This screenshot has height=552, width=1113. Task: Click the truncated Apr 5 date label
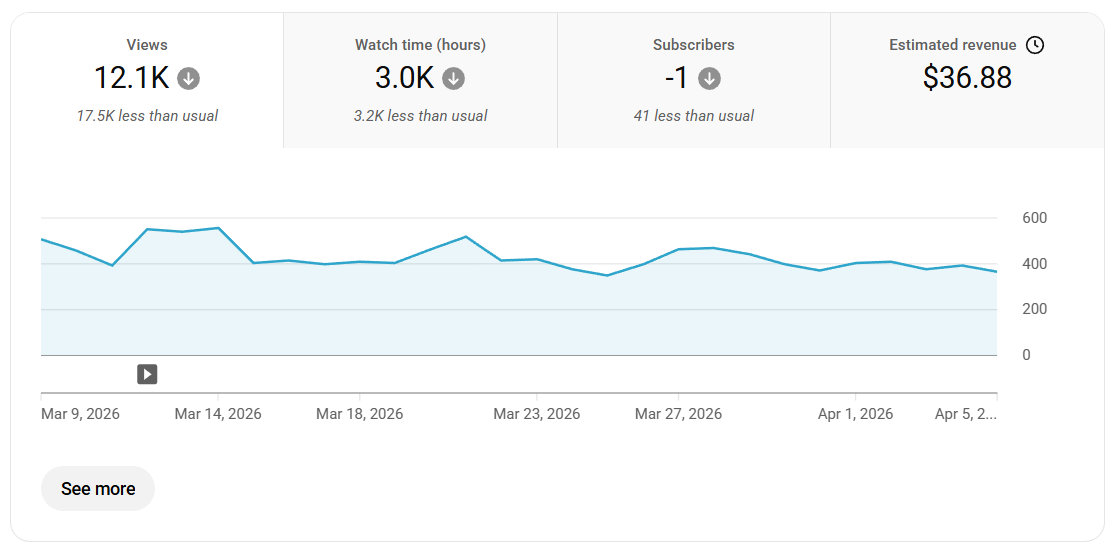[x=965, y=414]
